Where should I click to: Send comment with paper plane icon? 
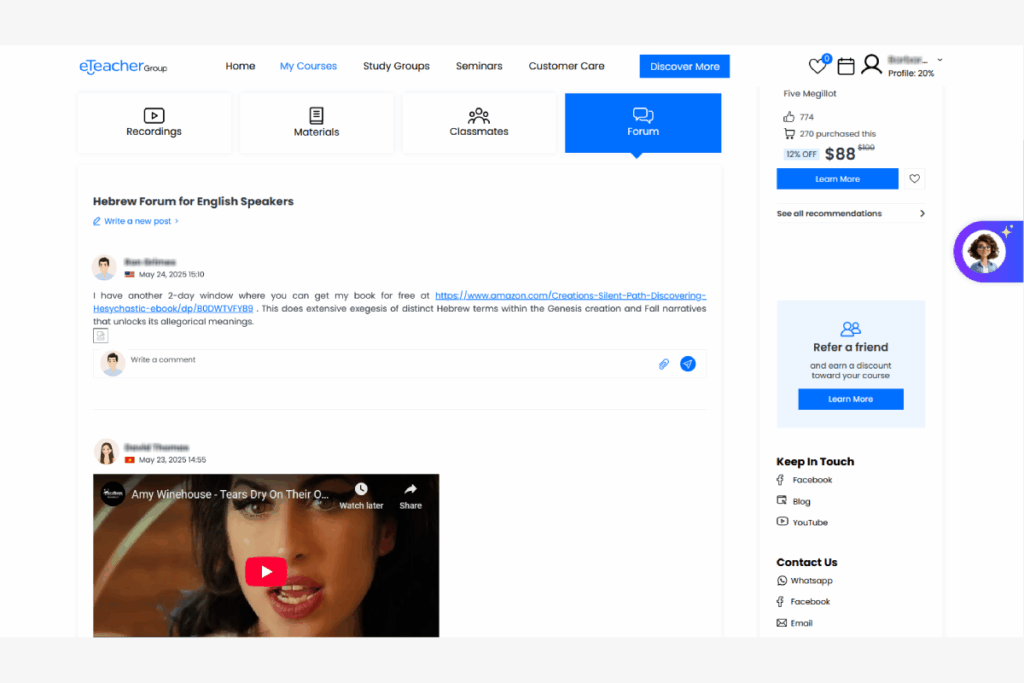(x=688, y=364)
